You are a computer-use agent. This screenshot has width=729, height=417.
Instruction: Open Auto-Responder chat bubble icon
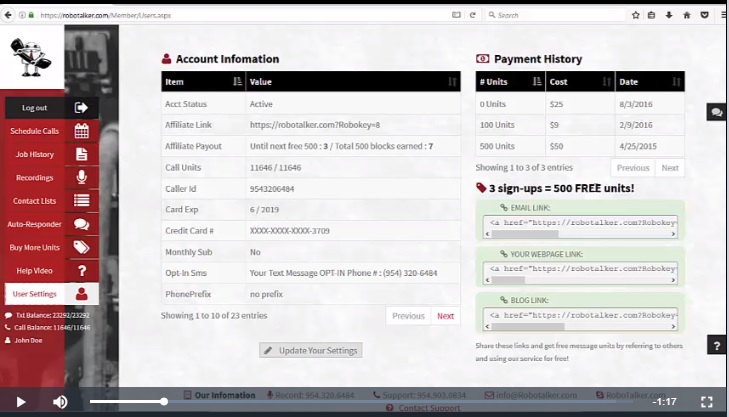click(81, 224)
